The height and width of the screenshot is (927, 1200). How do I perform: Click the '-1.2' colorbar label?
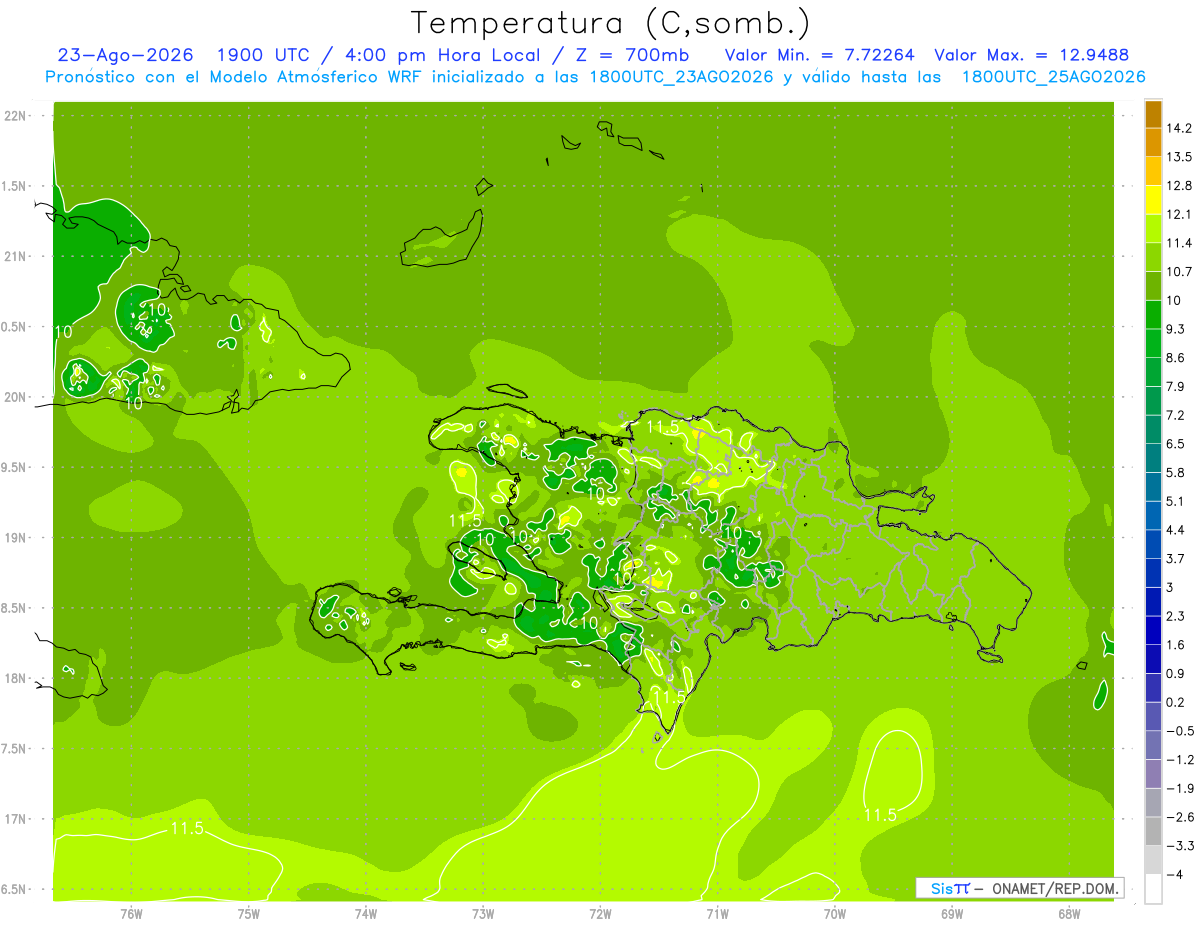[1179, 760]
